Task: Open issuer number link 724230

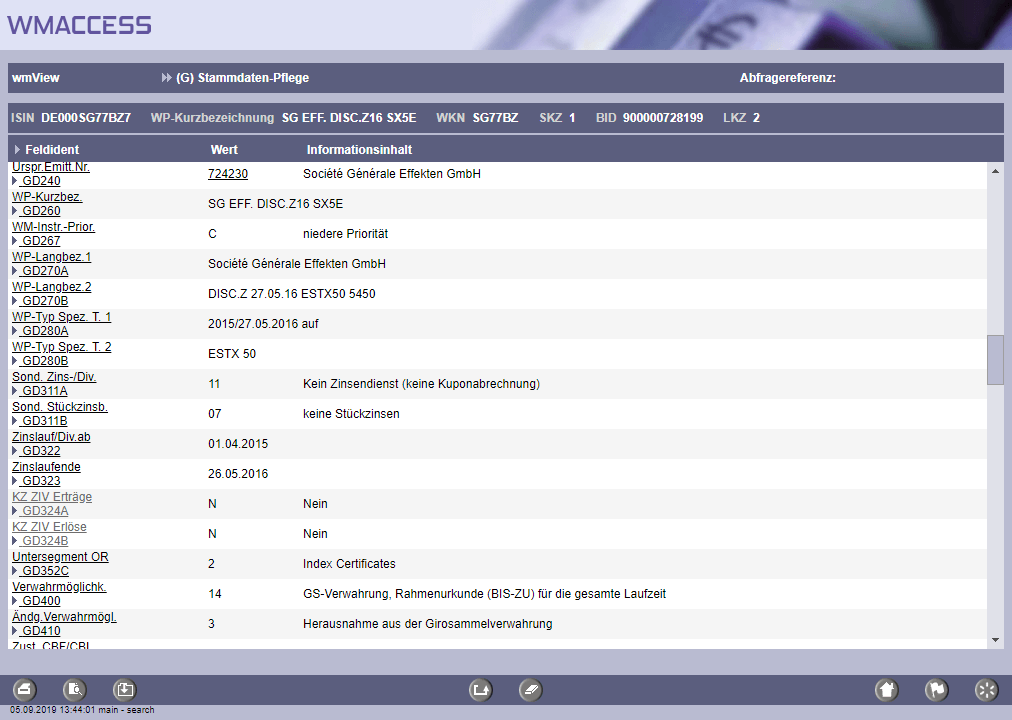Action: [228, 174]
